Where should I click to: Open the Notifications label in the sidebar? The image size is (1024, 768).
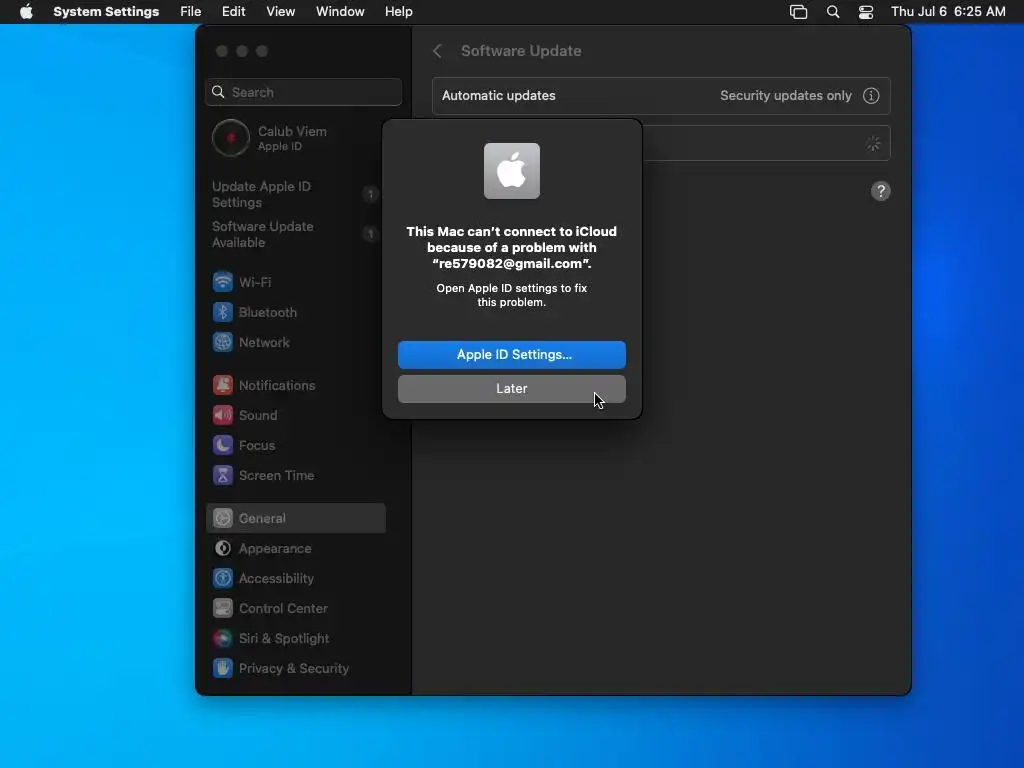[x=277, y=385]
